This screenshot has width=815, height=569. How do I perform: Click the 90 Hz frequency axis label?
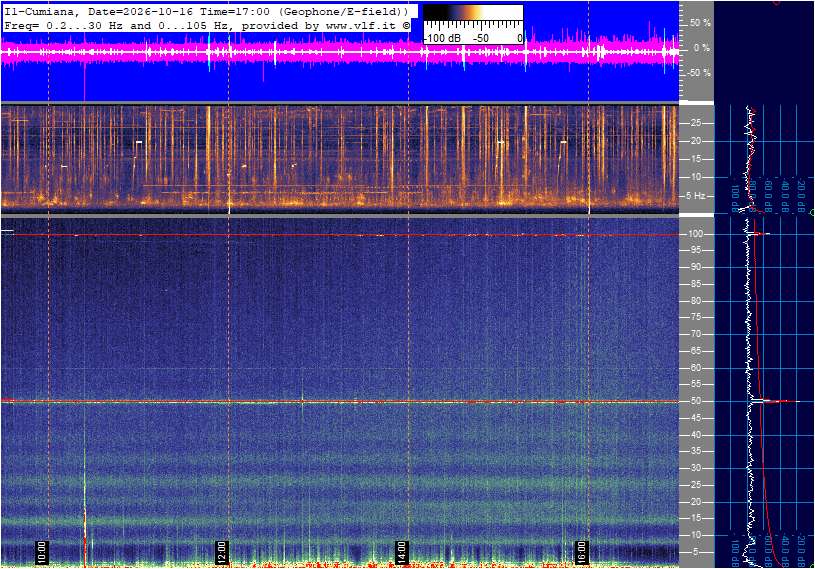click(x=695, y=267)
